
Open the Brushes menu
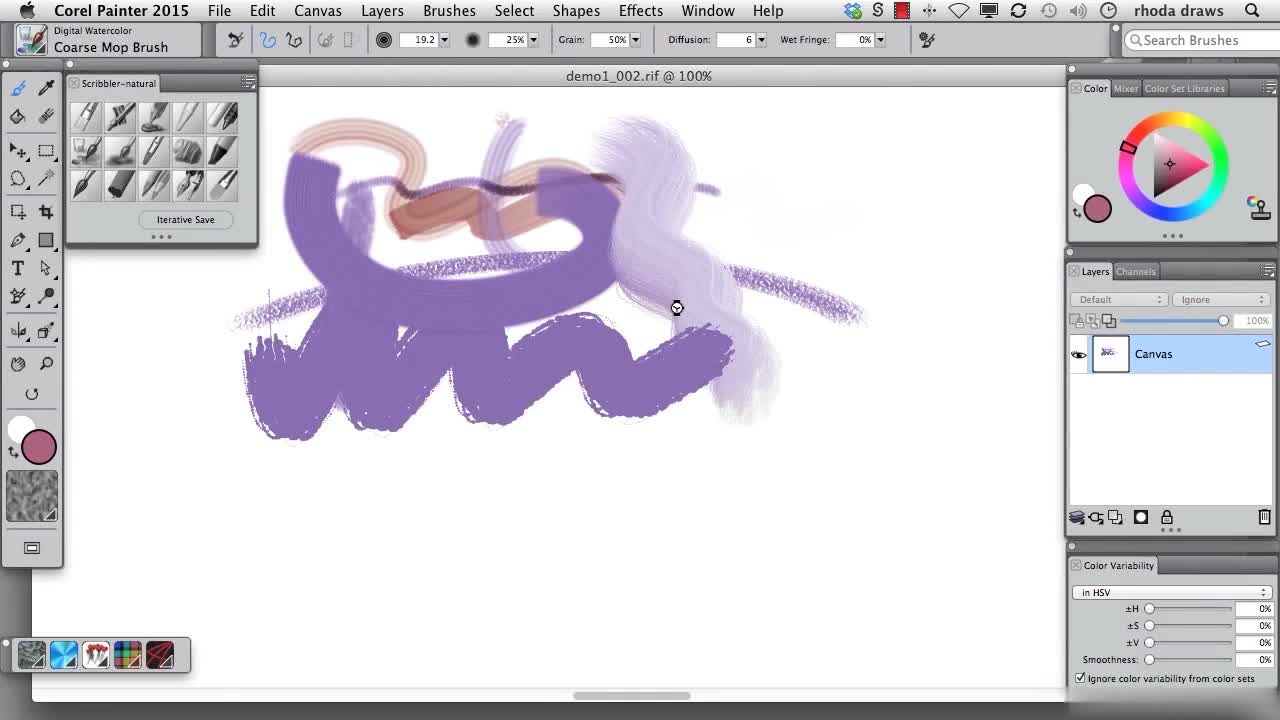(449, 11)
